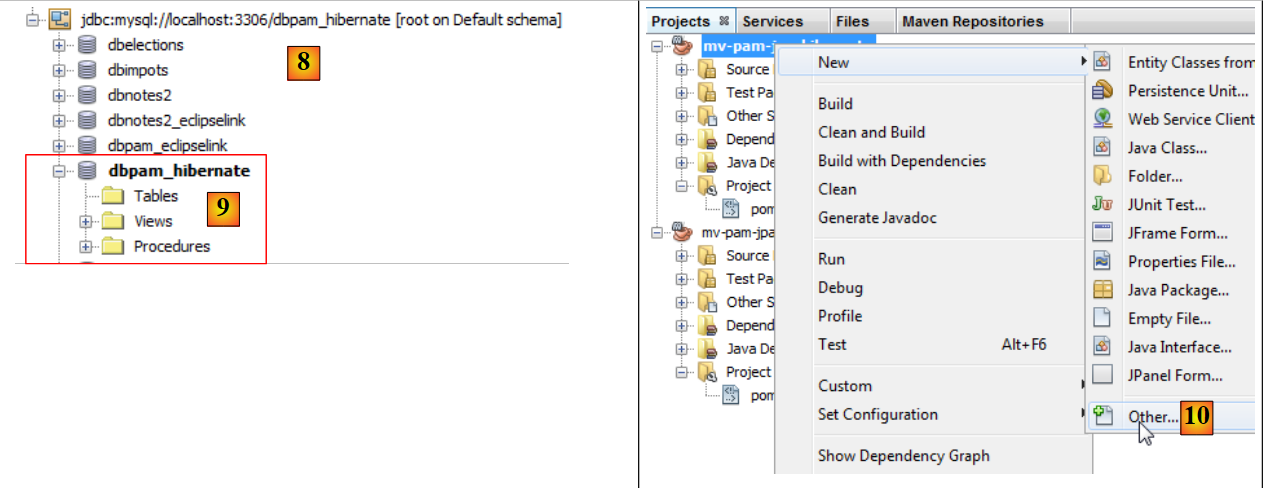Click the JFrame Form icon
The image size is (1263, 488).
(x=1103, y=233)
